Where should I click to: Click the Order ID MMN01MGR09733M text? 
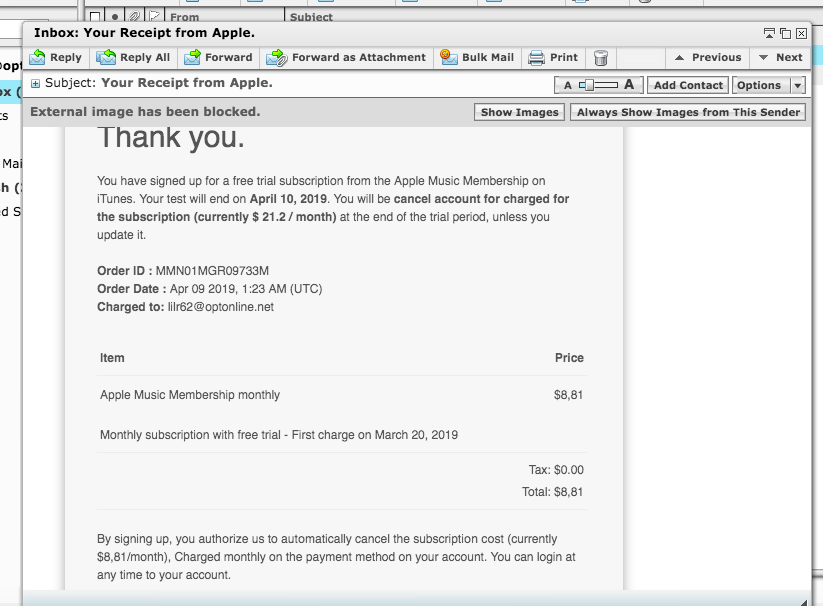pos(212,271)
